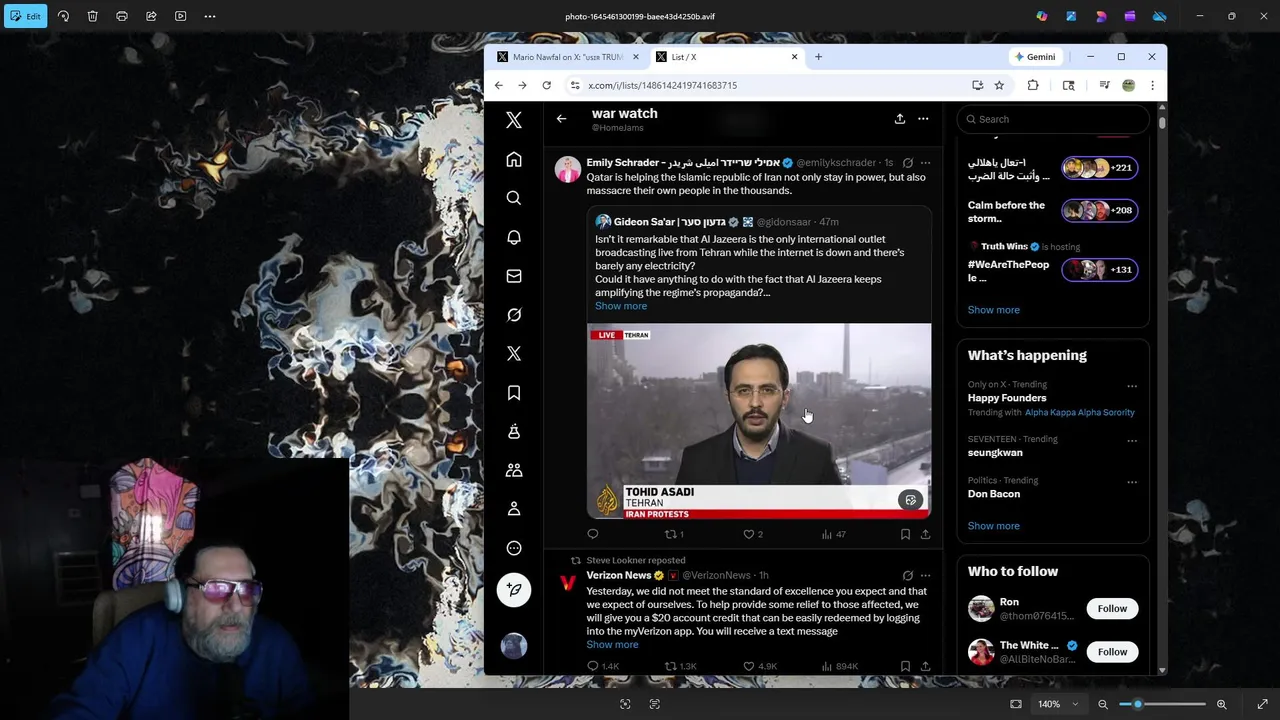
Task: Click Show more in Gideon Sa'ar quote
Action: (621, 306)
